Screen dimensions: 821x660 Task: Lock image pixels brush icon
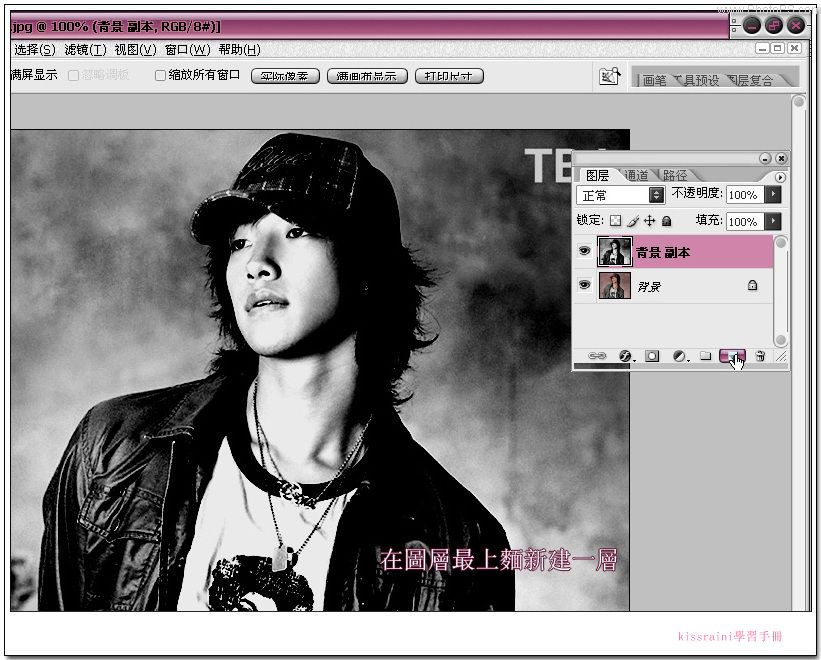[633, 221]
